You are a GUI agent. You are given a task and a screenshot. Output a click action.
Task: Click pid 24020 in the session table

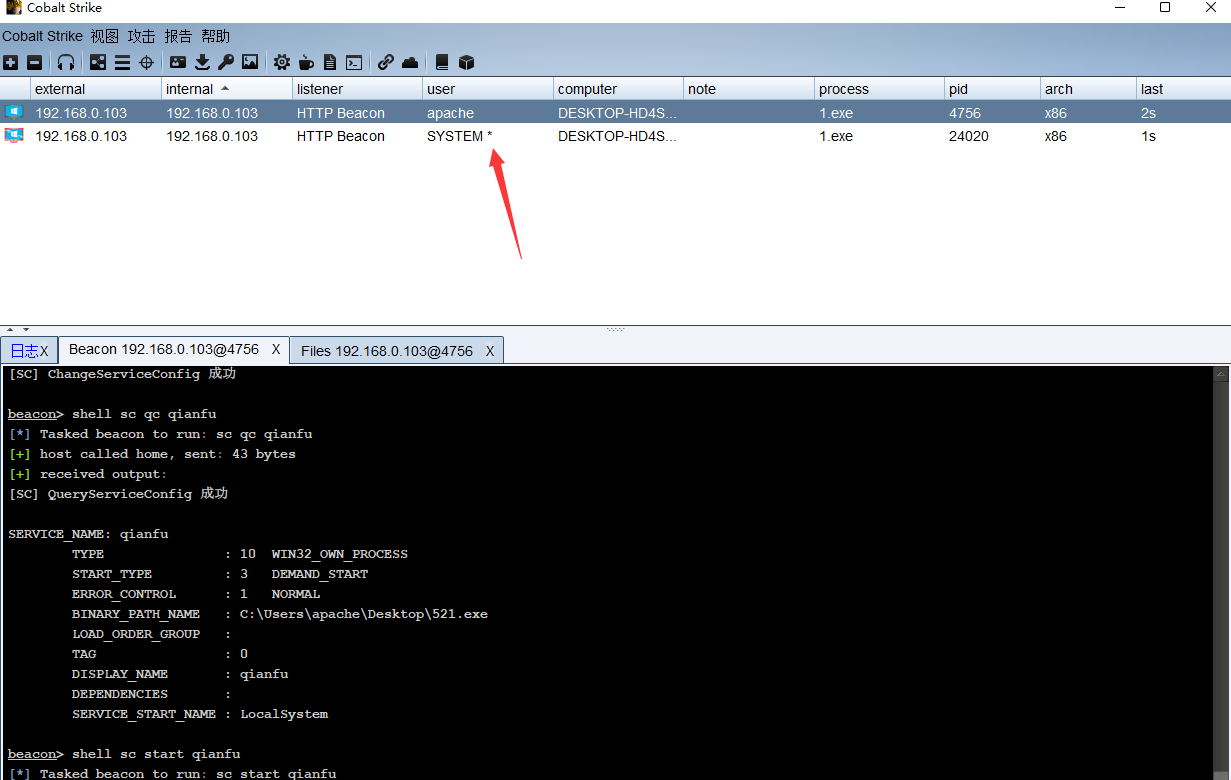[969, 136]
